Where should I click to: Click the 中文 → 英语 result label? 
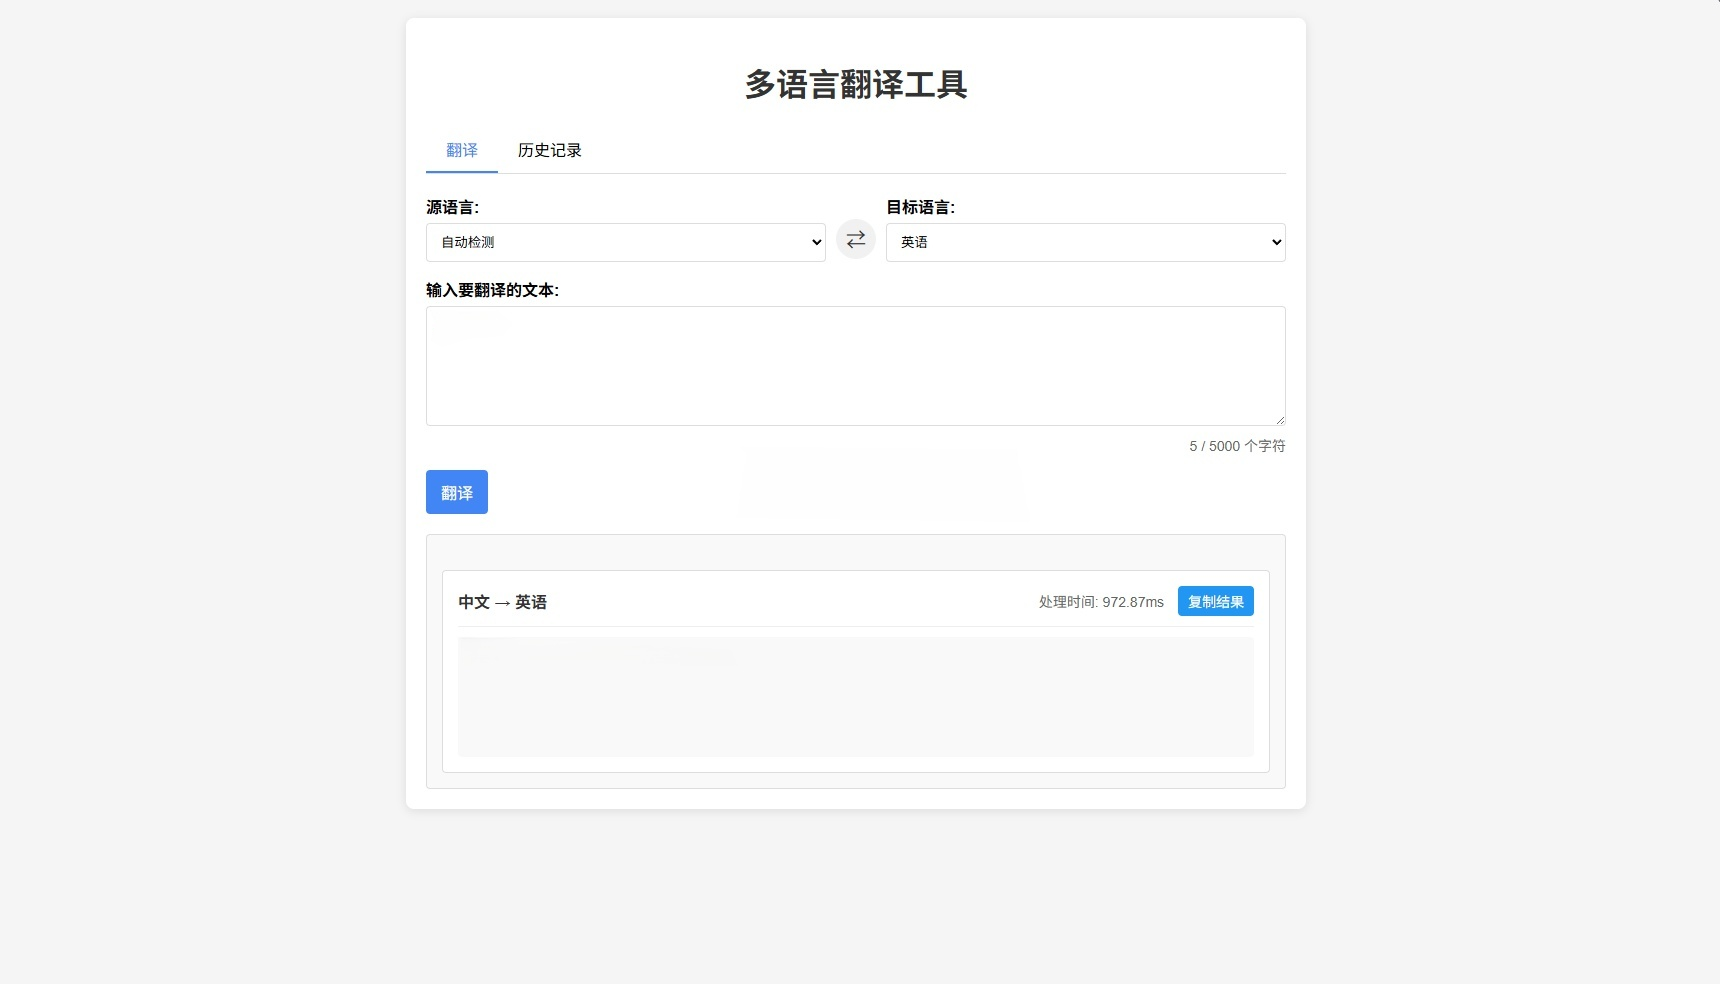tap(502, 602)
